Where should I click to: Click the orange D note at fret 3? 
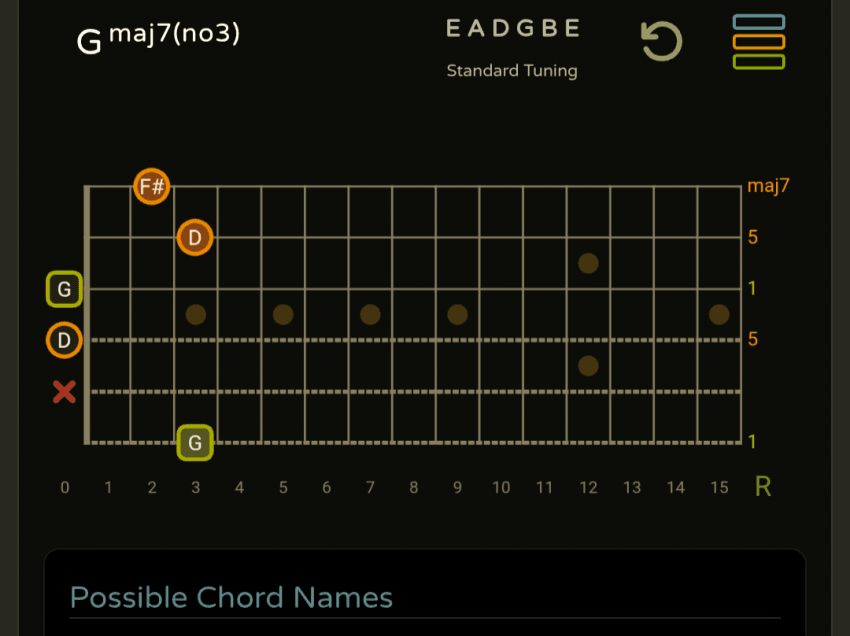(195, 238)
